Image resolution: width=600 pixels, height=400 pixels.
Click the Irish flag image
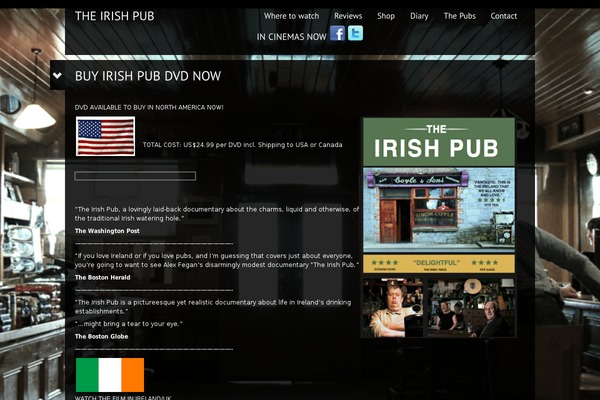point(110,375)
